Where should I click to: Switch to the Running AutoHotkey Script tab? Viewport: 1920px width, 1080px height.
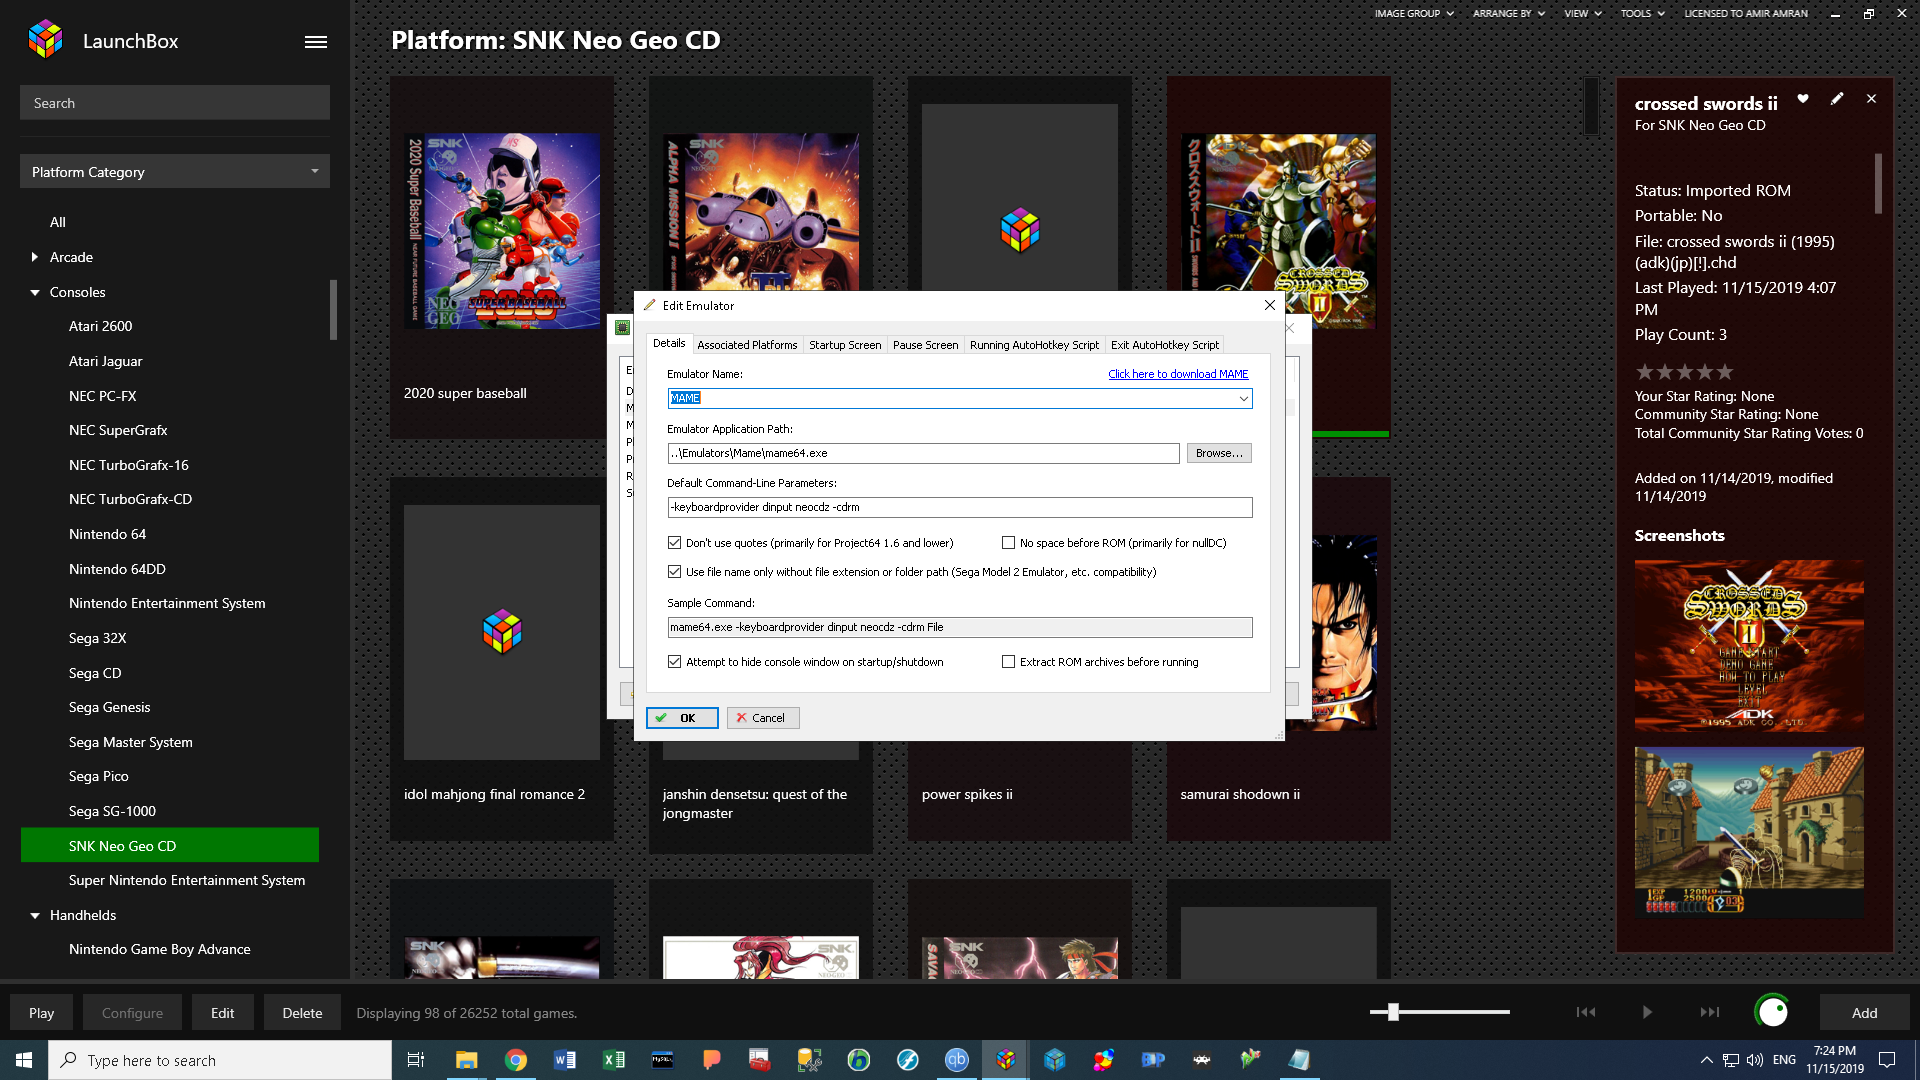coord(1034,345)
